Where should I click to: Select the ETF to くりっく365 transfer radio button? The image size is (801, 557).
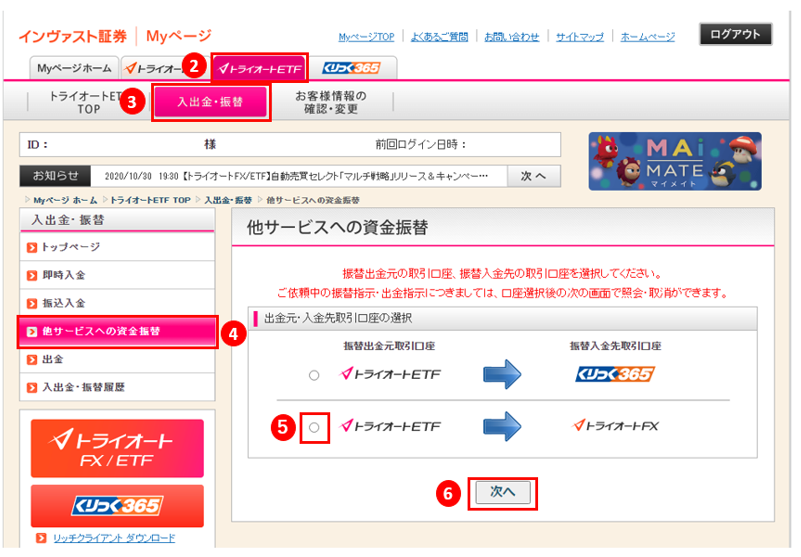(314, 376)
